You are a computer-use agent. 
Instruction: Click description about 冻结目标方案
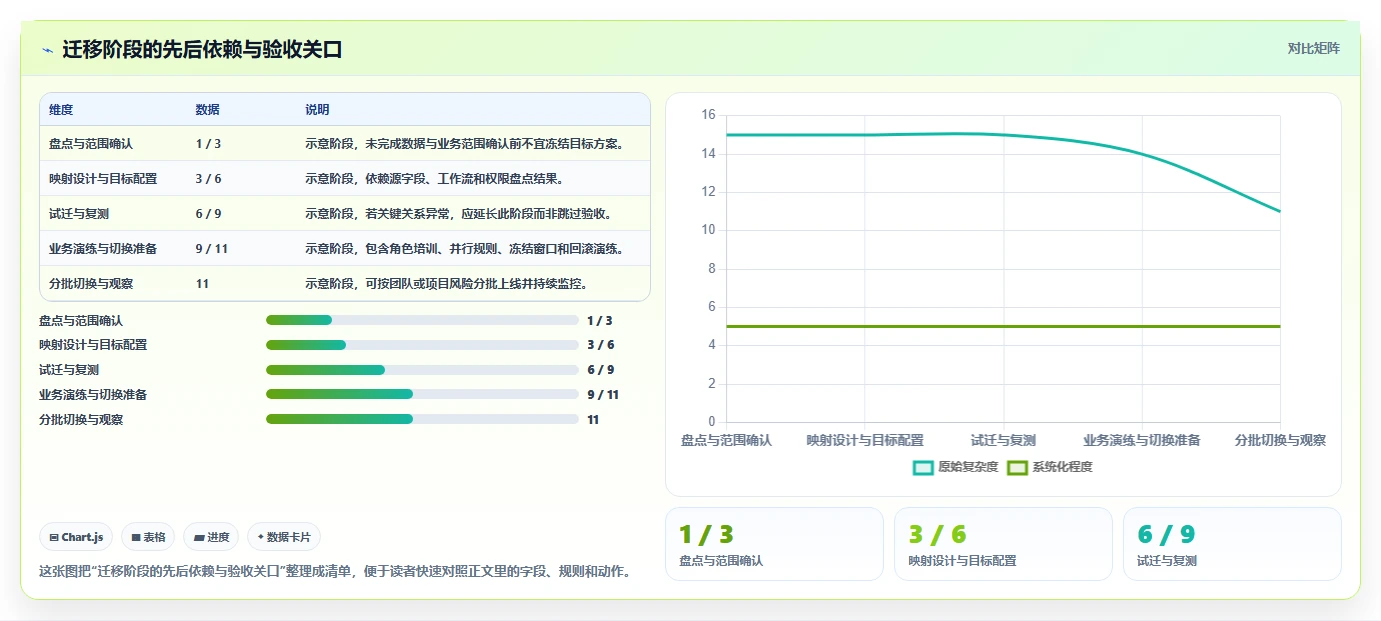465,144
